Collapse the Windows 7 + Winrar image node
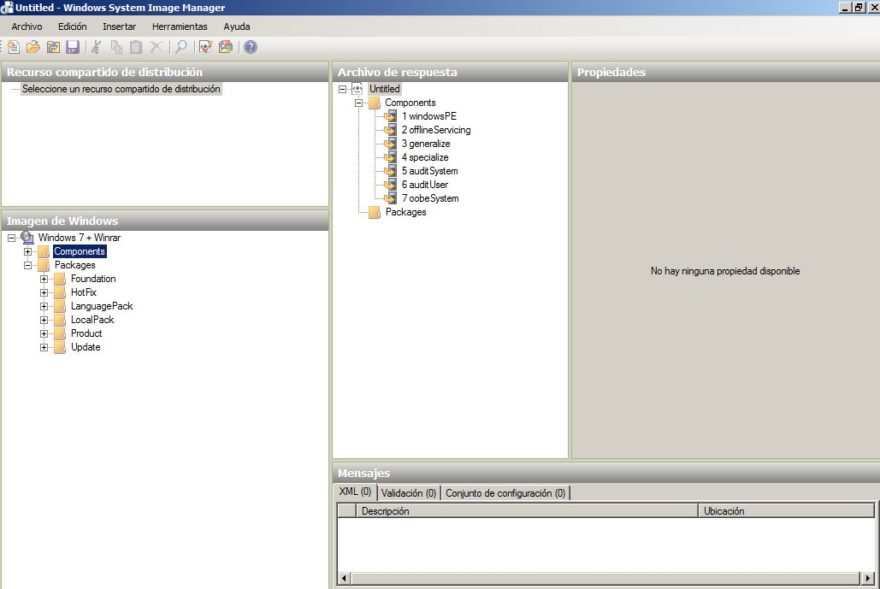 (x=11, y=238)
